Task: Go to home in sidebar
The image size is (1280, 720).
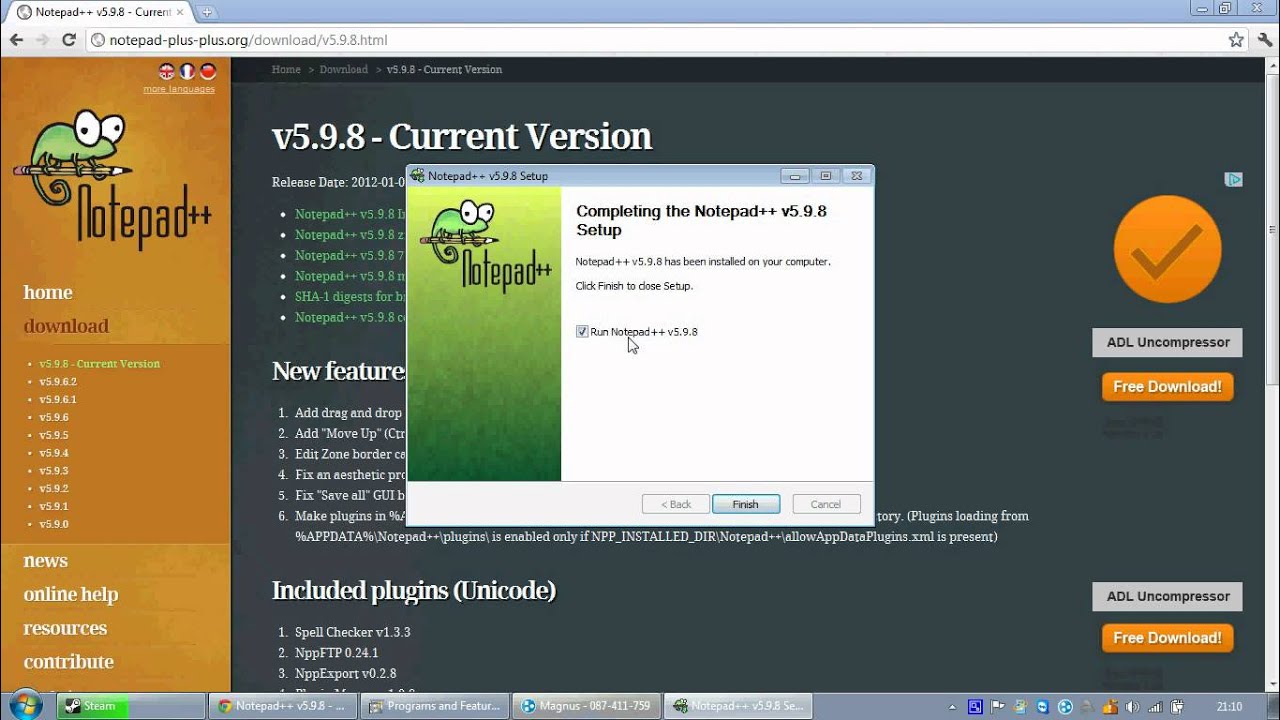Action: click(x=48, y=292)
